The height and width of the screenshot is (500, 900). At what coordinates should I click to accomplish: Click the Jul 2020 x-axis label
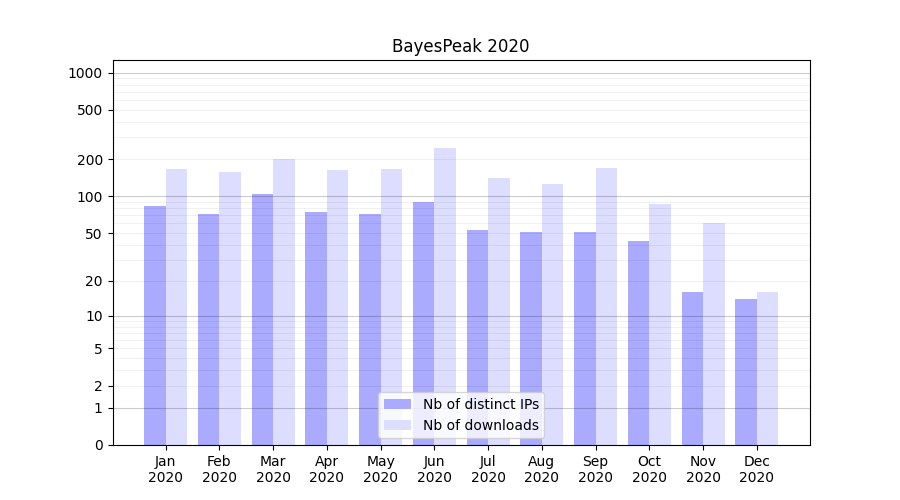(488, 469)
